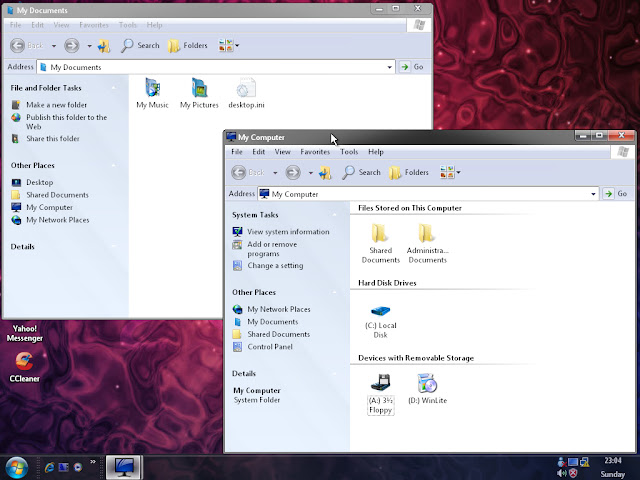Viewport: 640px width, 480px height.
Task: Open the (D:) WinLite disc drive icon
Action: (x=427, y=383)
